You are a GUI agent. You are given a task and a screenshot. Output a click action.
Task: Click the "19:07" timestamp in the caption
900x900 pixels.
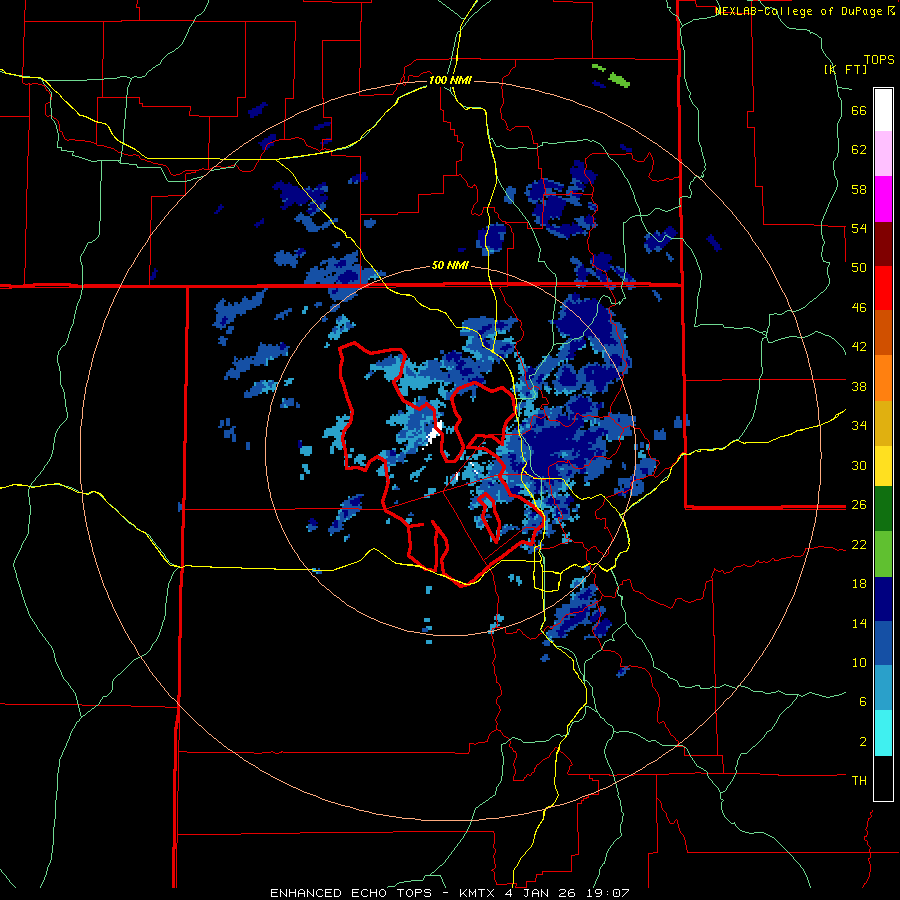tap(610, 893)
